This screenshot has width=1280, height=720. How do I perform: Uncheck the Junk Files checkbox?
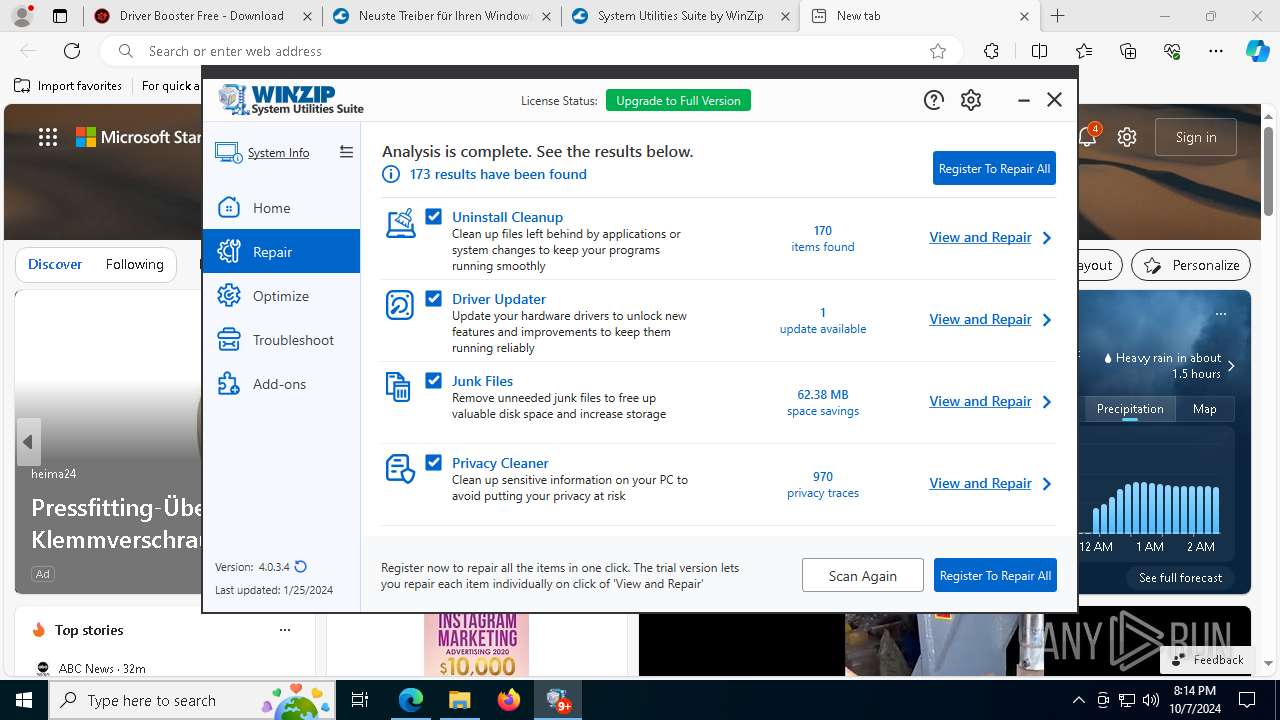tap(433, 380)
